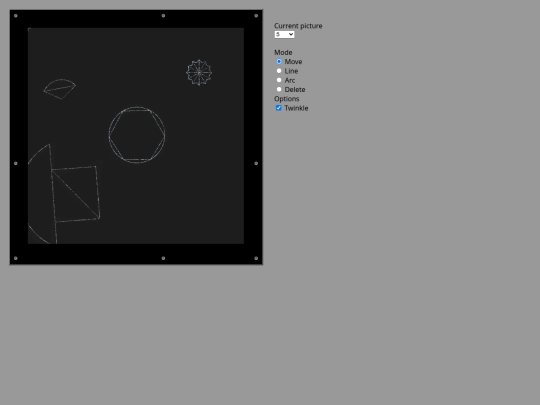
Task: Click the square with diagonal line
Action: pos(76,194)
